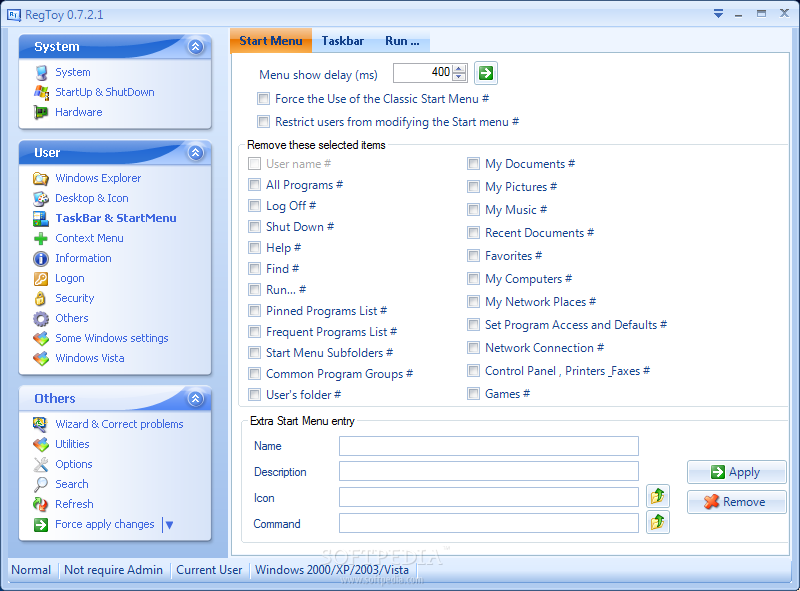Click the "Windows 2000/XP/2003/Vista" status text
Viewport: 800px width, 591px height.
point(332,570)
